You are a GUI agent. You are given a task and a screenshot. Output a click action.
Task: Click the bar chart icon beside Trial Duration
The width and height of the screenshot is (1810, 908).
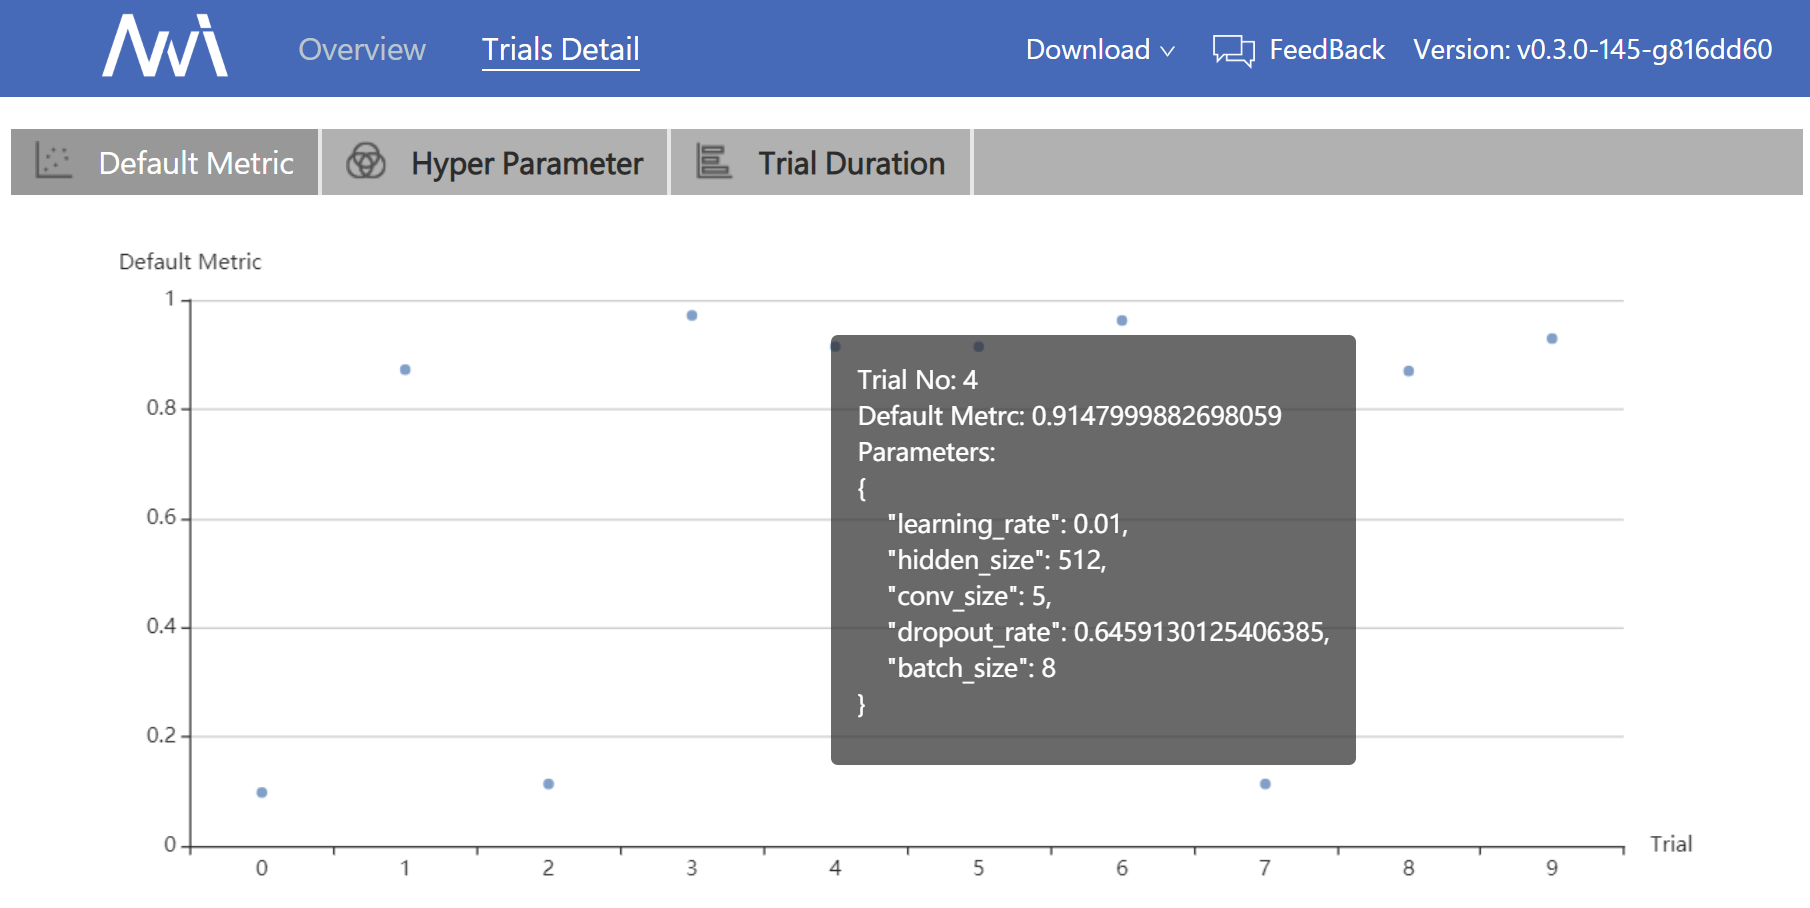(712, 161)
